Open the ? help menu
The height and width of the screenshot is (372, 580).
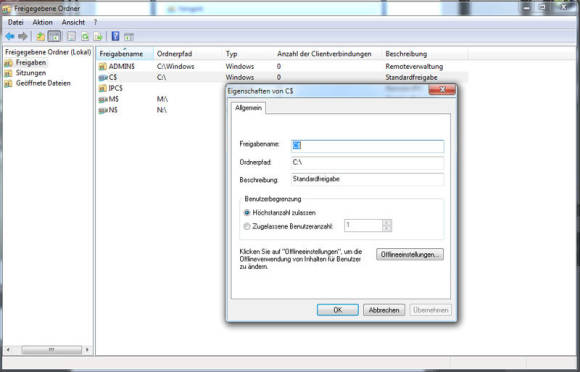pyautogui.click(x=95, y=23)
